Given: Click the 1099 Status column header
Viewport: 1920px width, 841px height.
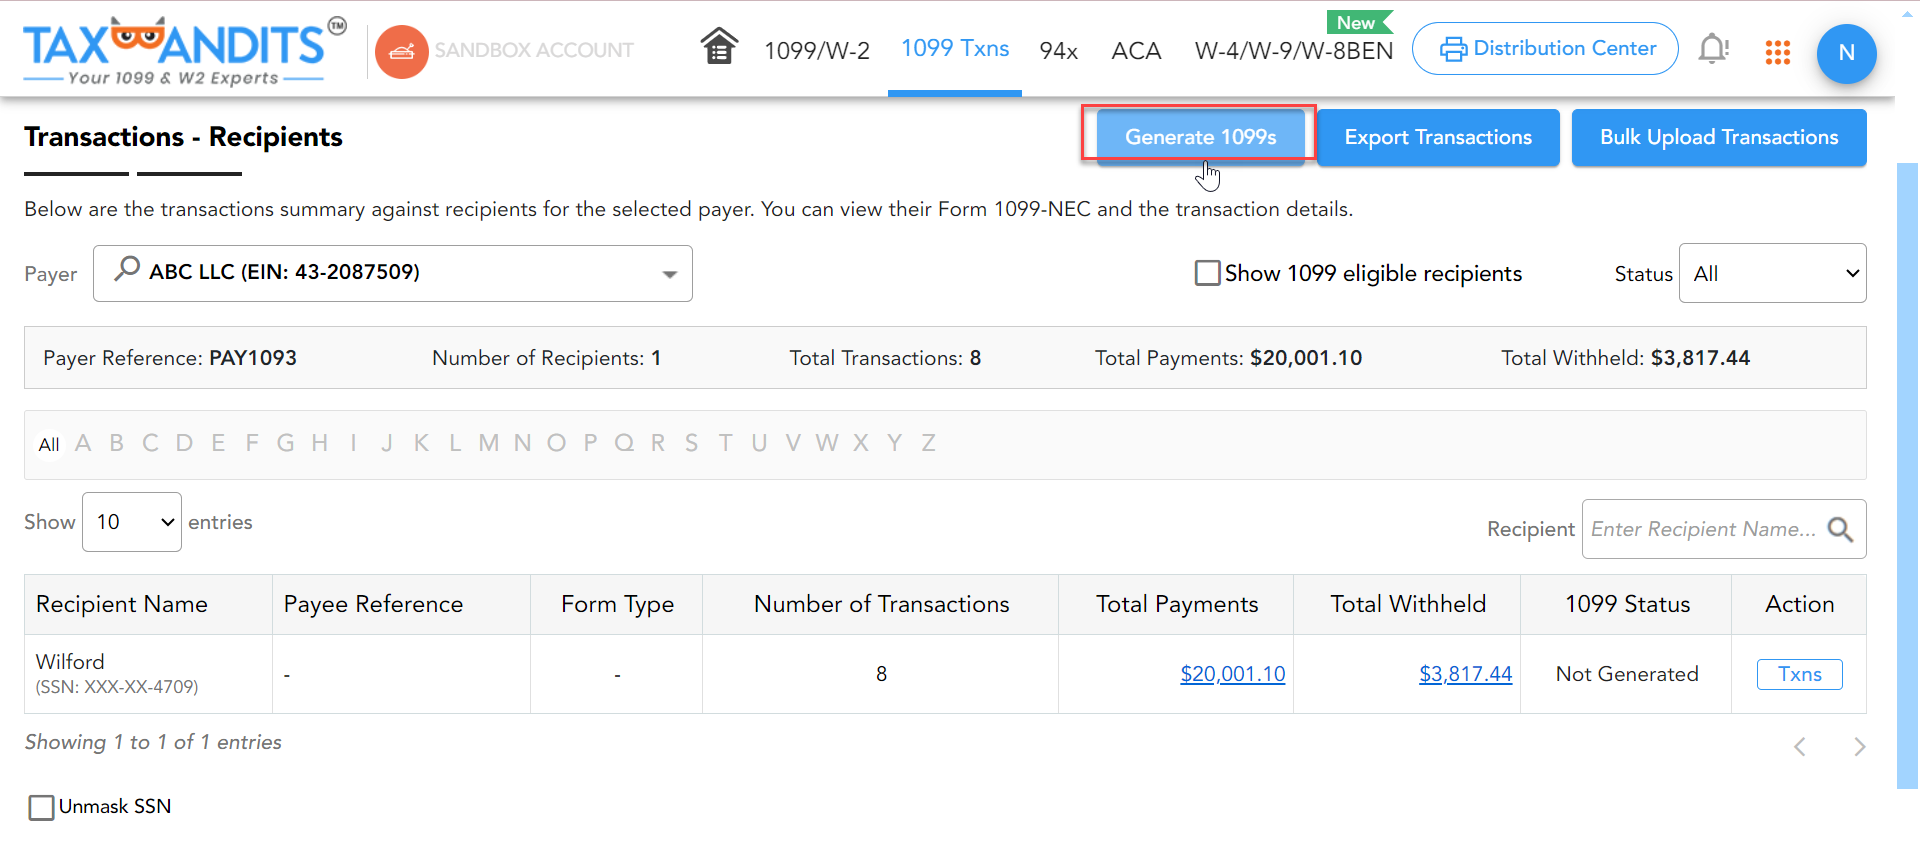Looking at the screenshot, I should click(x=1627, y=604).
